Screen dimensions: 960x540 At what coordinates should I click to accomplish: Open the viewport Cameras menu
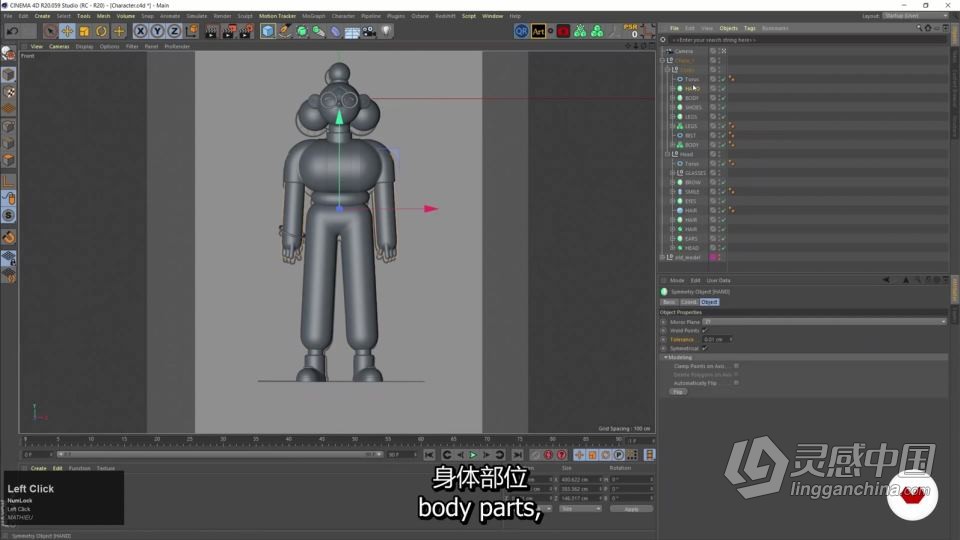click(x=59, y=47)
